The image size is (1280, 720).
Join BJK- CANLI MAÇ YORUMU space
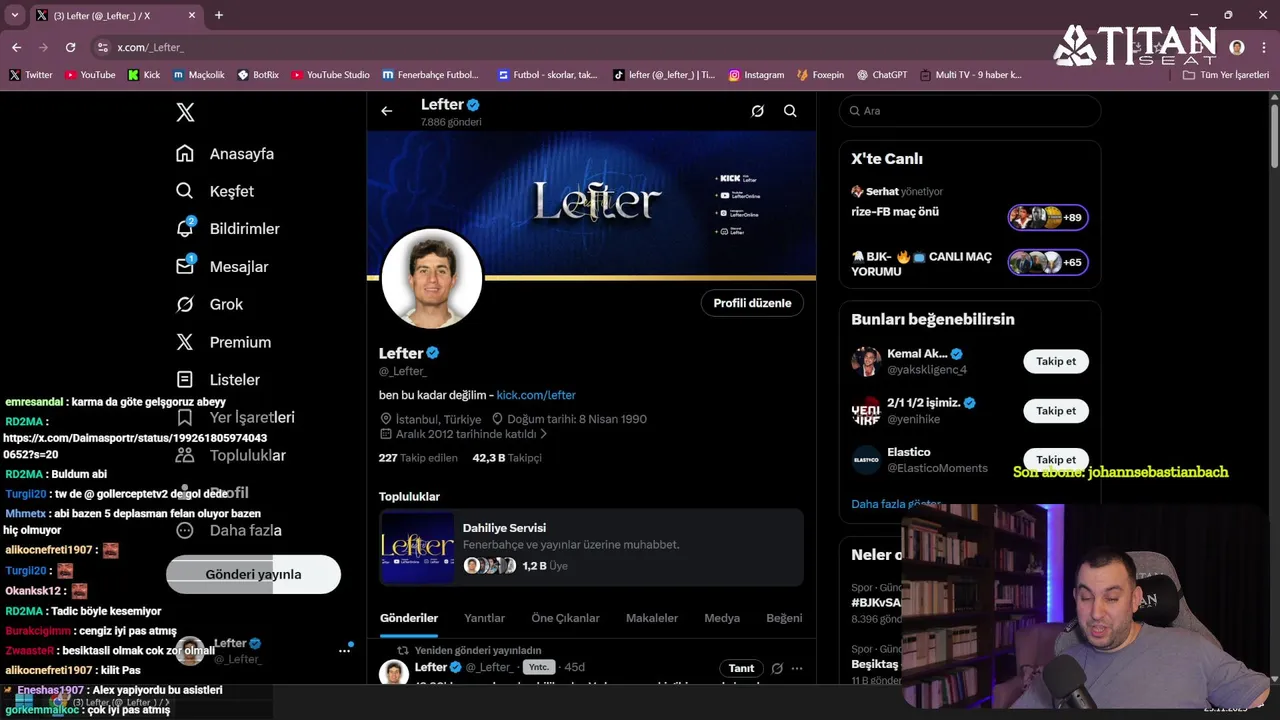[1048, 262]
